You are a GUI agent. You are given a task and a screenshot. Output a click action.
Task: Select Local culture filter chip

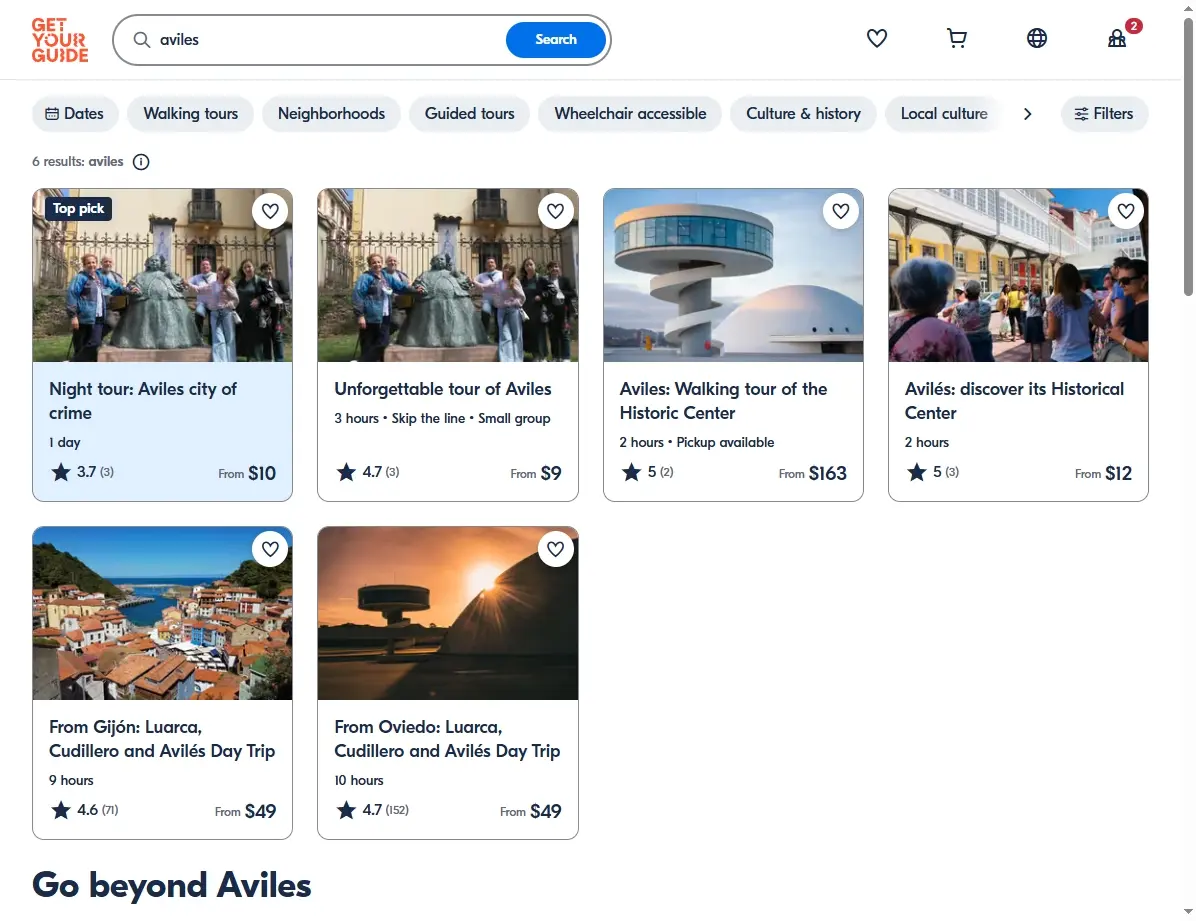coord(944,114)
